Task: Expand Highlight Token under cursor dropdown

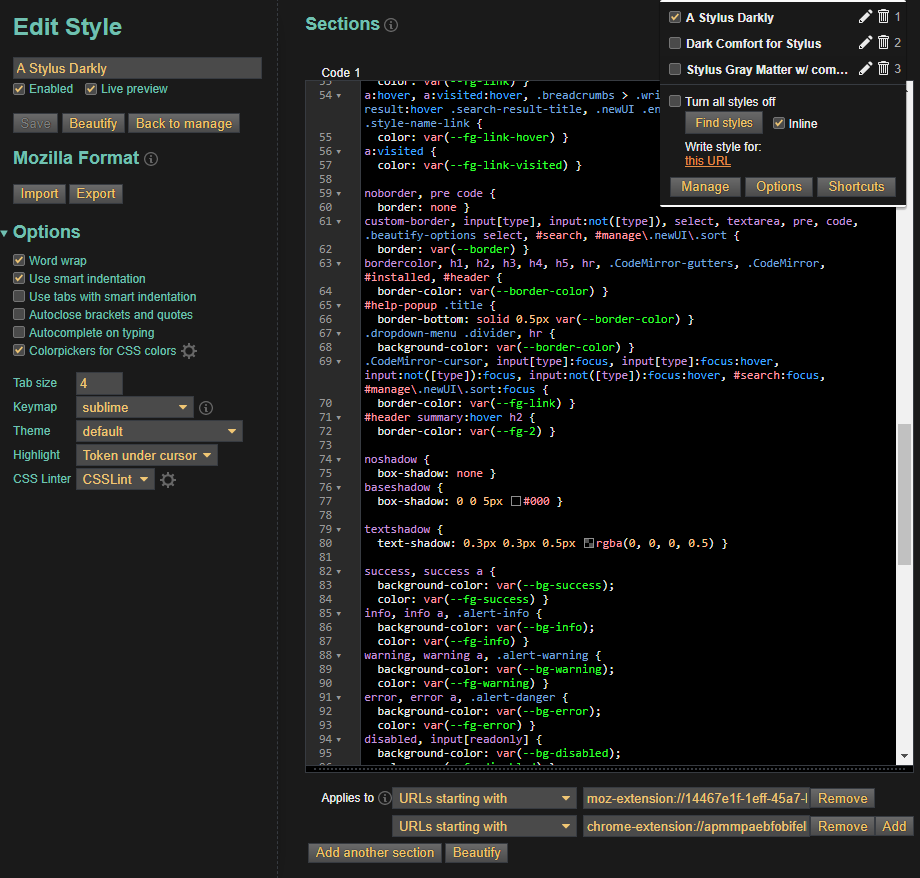Action: point(147,455)
